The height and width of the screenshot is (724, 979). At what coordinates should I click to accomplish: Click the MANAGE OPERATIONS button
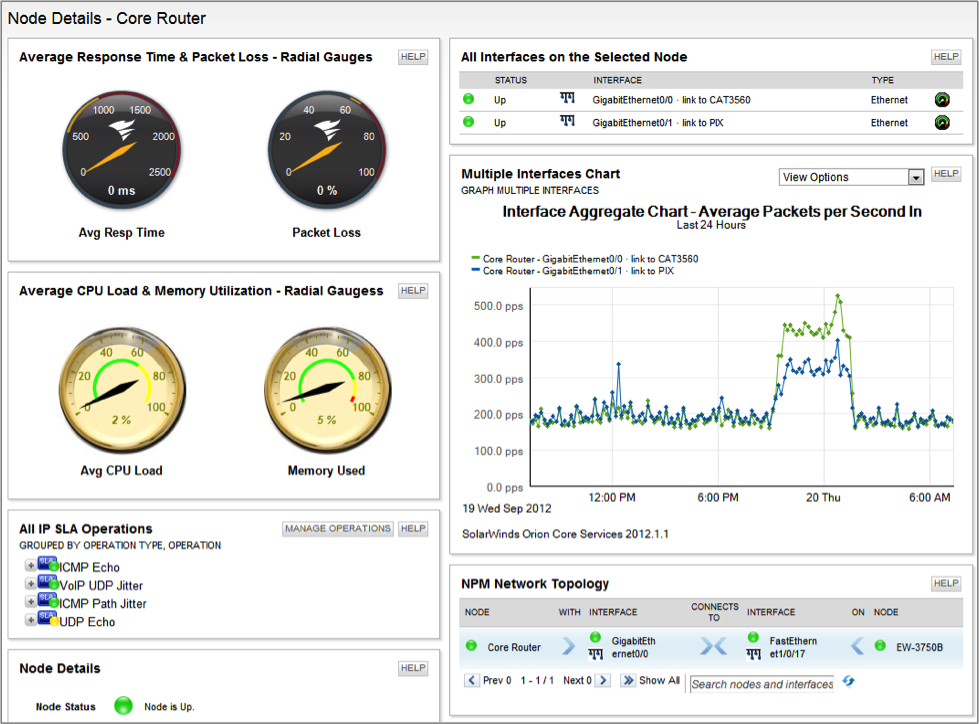pos(338,529)
